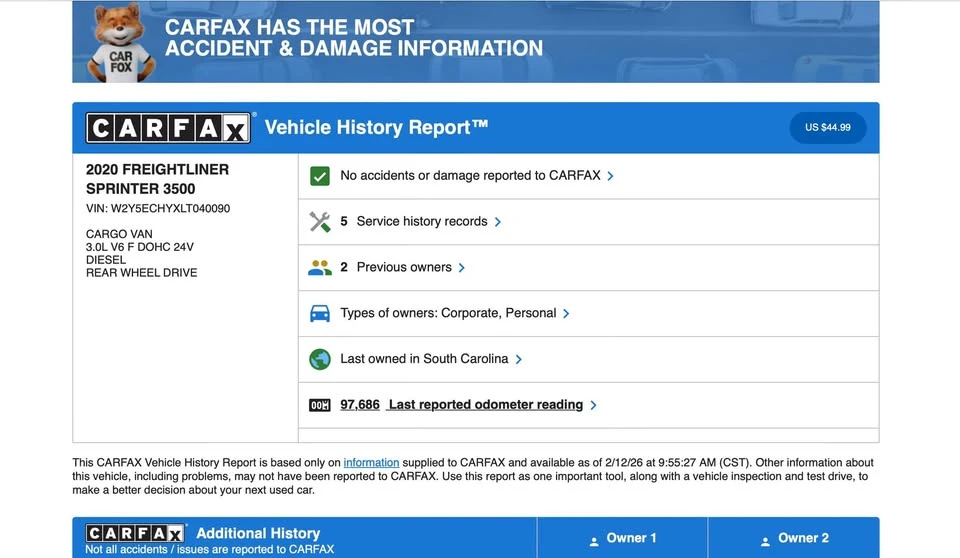960x558 pixels.
Task: Click the green checkmark no-accidents icon
Action: click(320, 176)
